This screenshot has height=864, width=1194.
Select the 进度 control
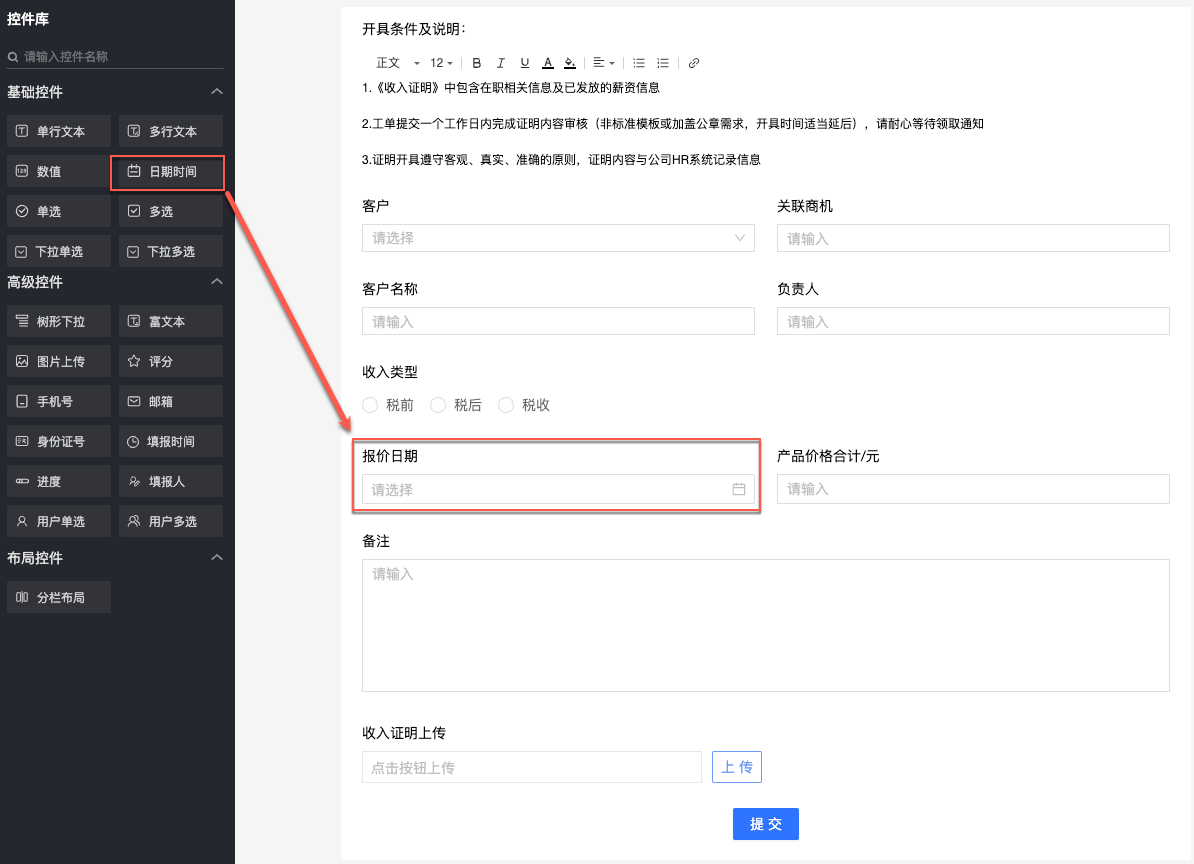coord(59,481)
